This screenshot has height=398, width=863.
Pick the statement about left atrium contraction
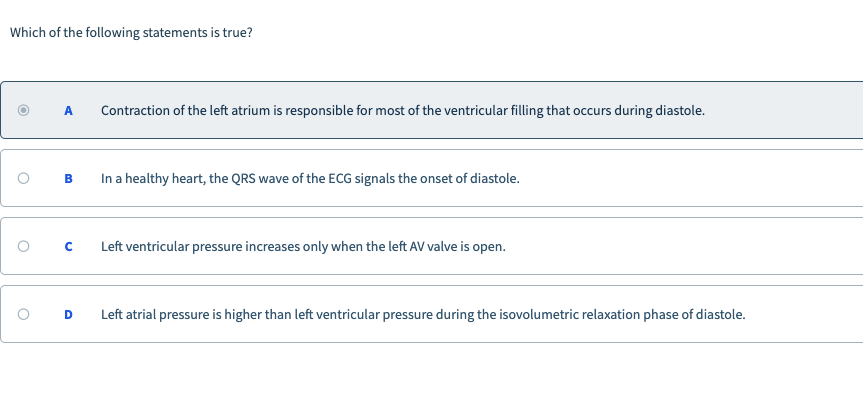[402, 111]
